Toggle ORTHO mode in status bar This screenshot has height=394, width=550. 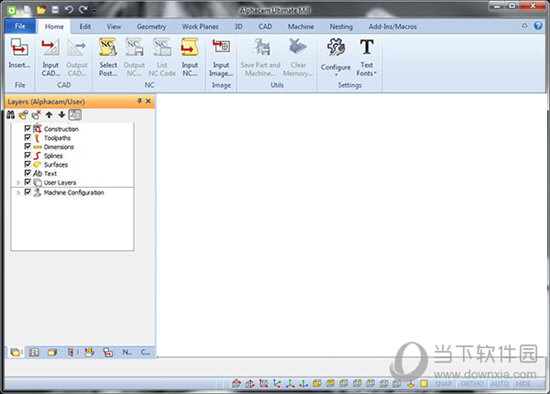472,384
